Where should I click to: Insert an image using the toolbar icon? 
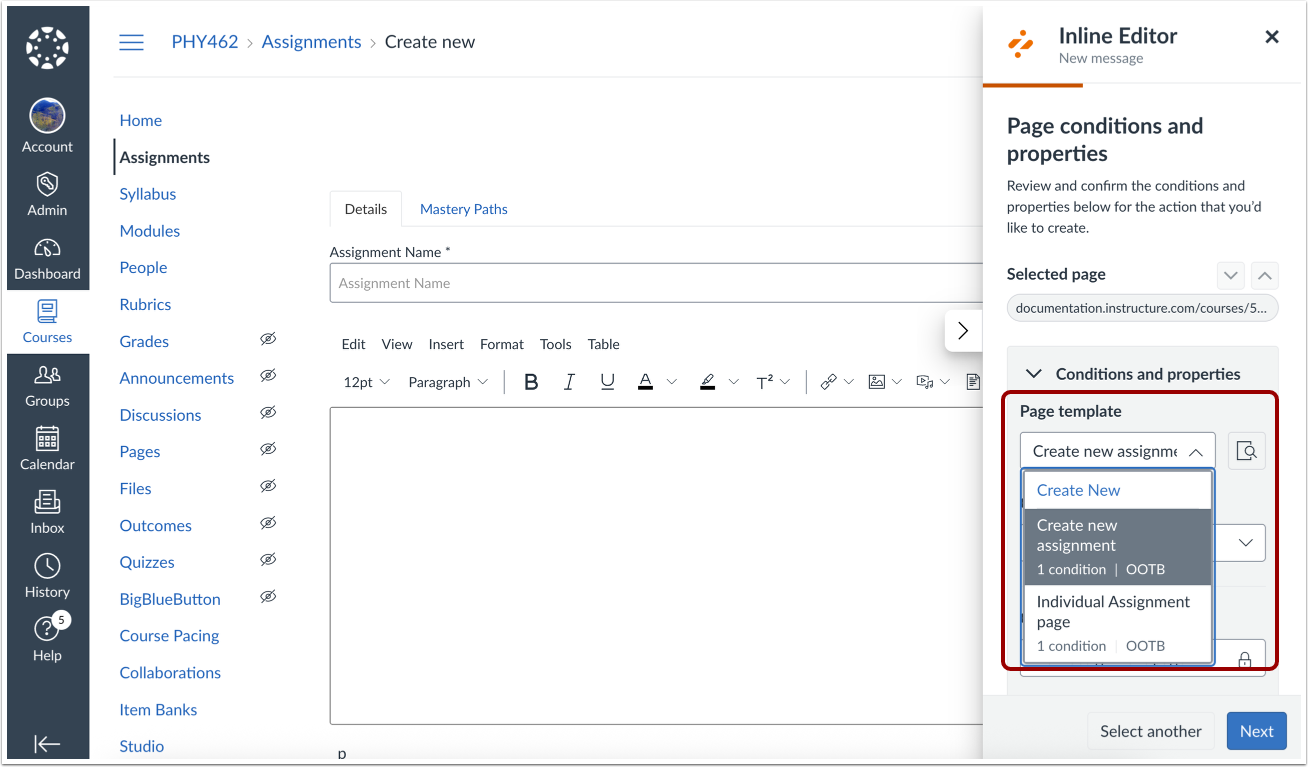pos(877,381)
